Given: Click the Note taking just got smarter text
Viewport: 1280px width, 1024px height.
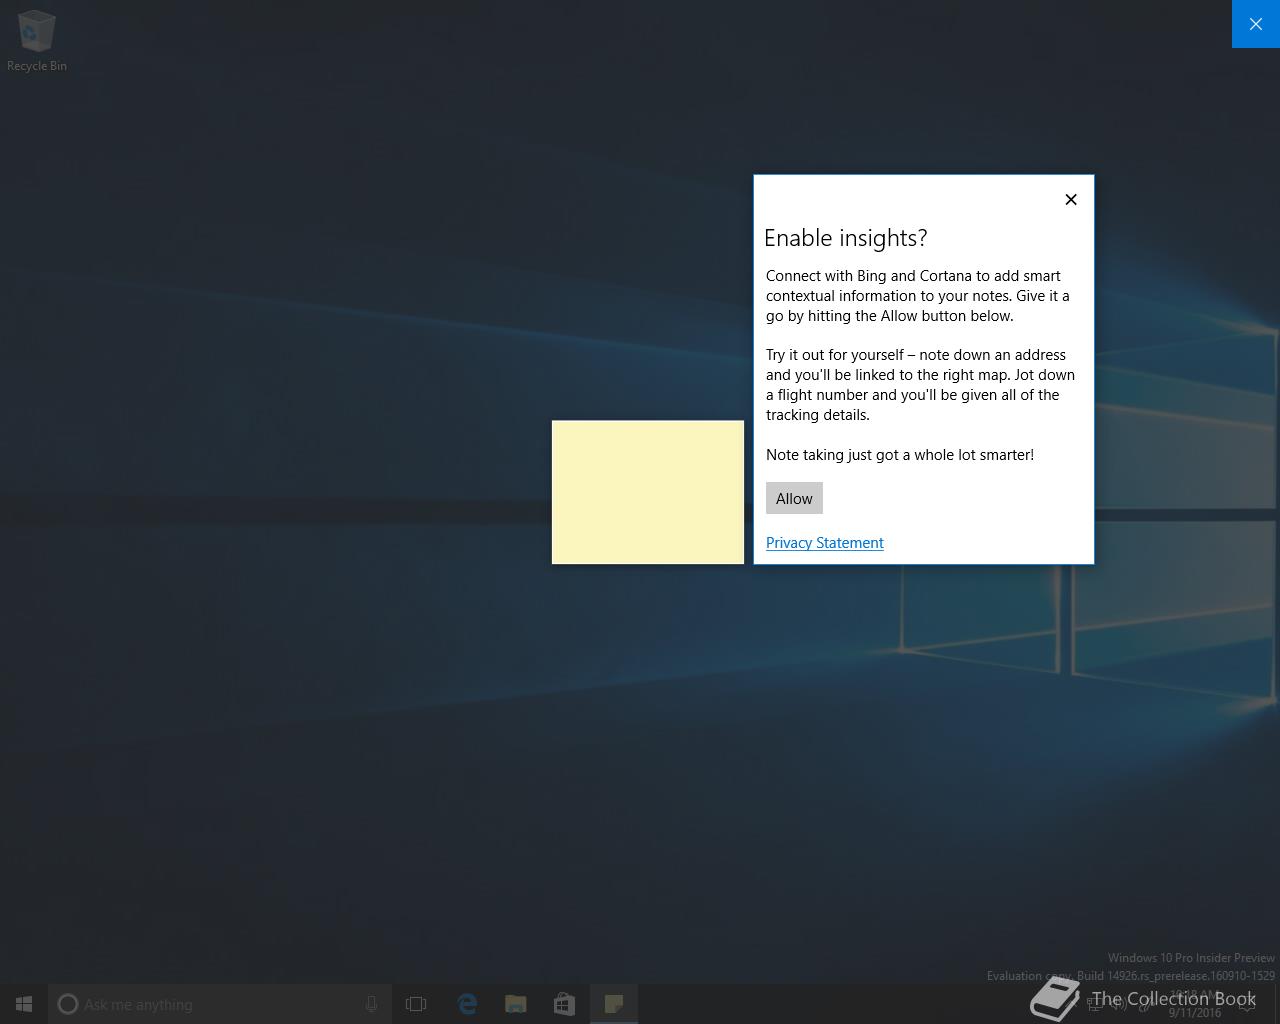Looking at the screenshot, I should click(900, 455).
